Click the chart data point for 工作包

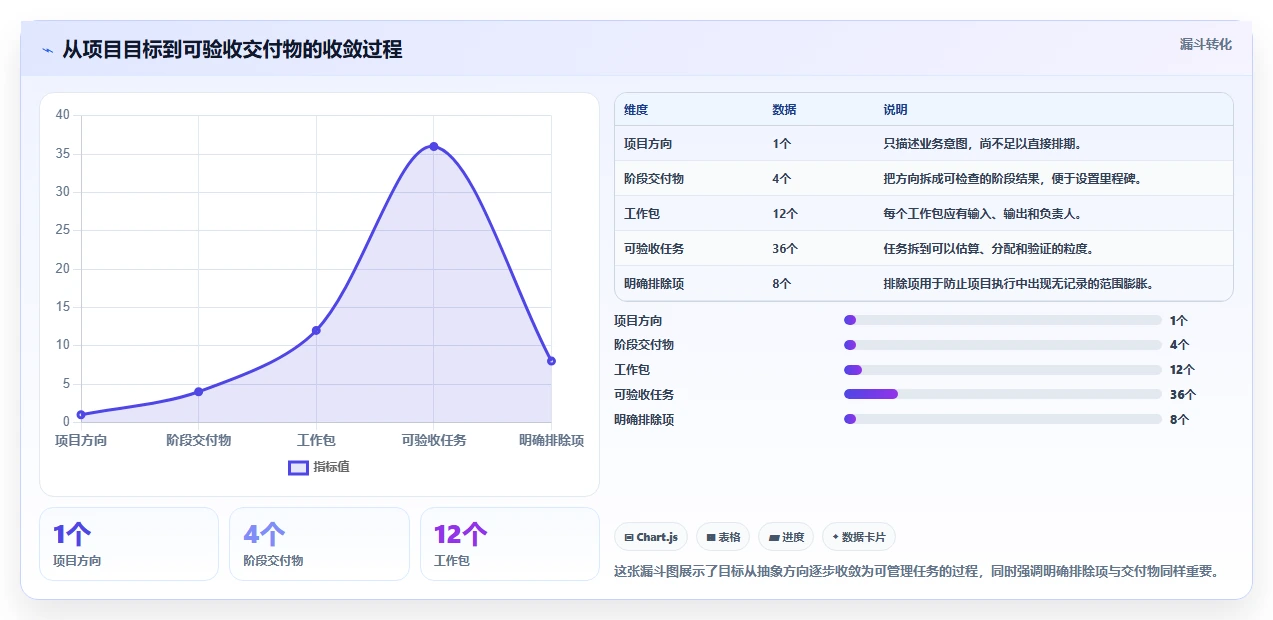316,330
